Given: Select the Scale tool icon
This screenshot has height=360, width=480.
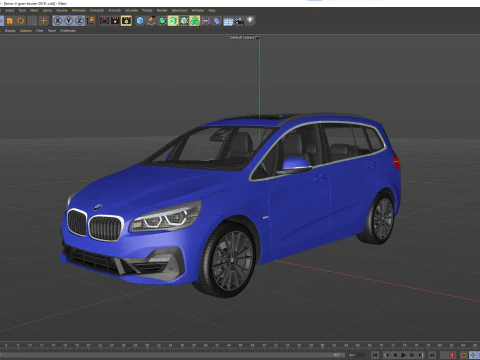Looking at the screenshot, I should point(9,21).
